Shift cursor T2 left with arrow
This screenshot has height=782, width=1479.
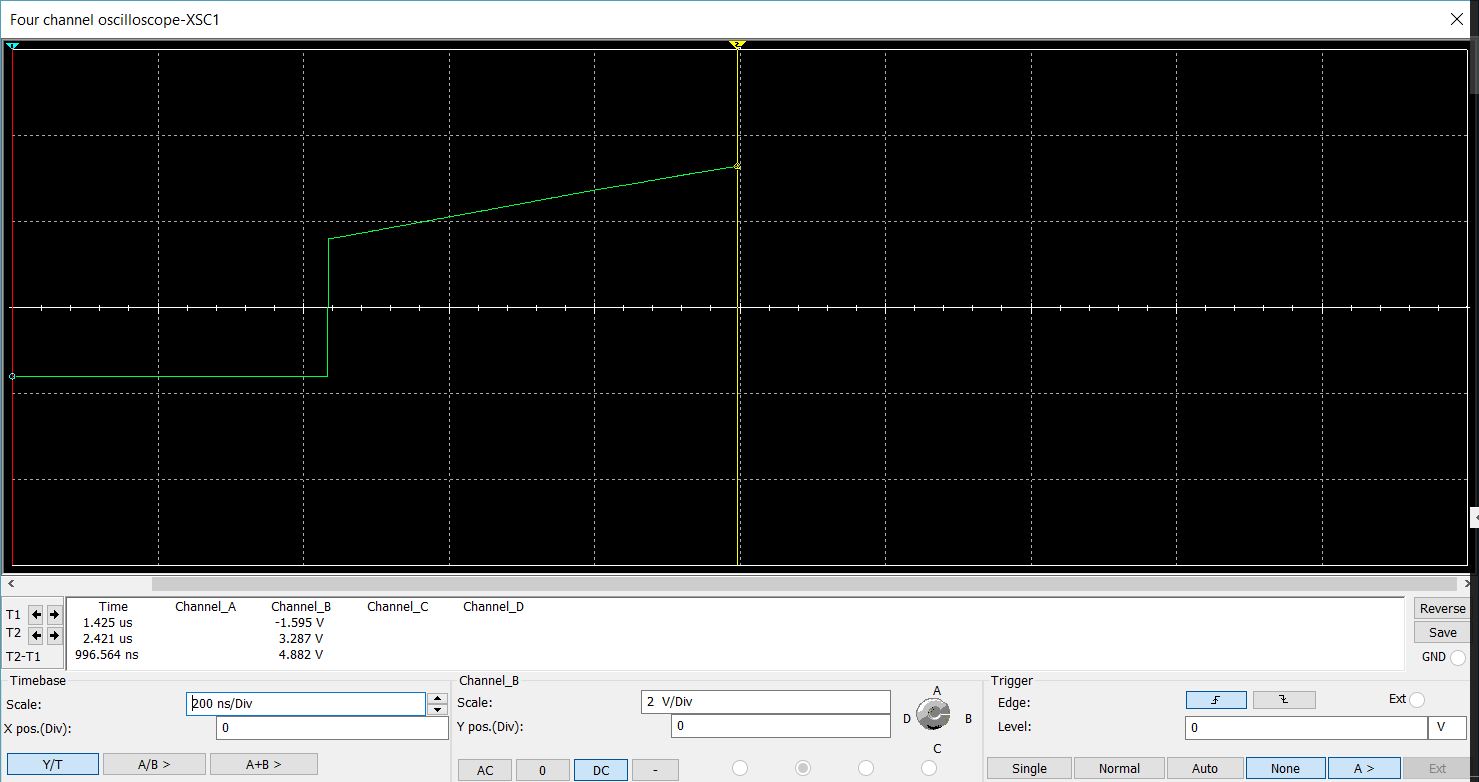36,635
